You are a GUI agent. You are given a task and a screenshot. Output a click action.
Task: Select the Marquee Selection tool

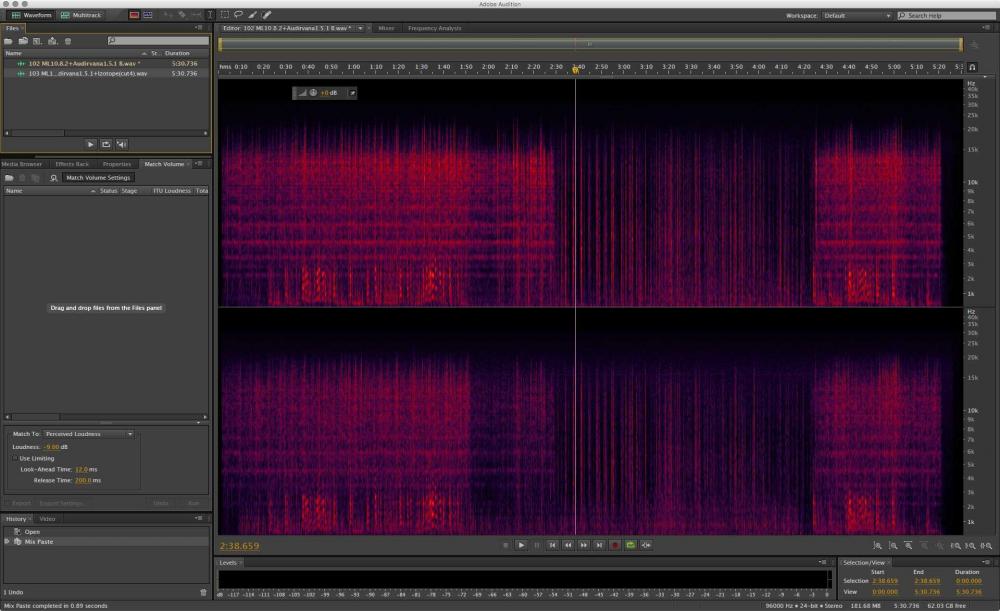[224, 15]
